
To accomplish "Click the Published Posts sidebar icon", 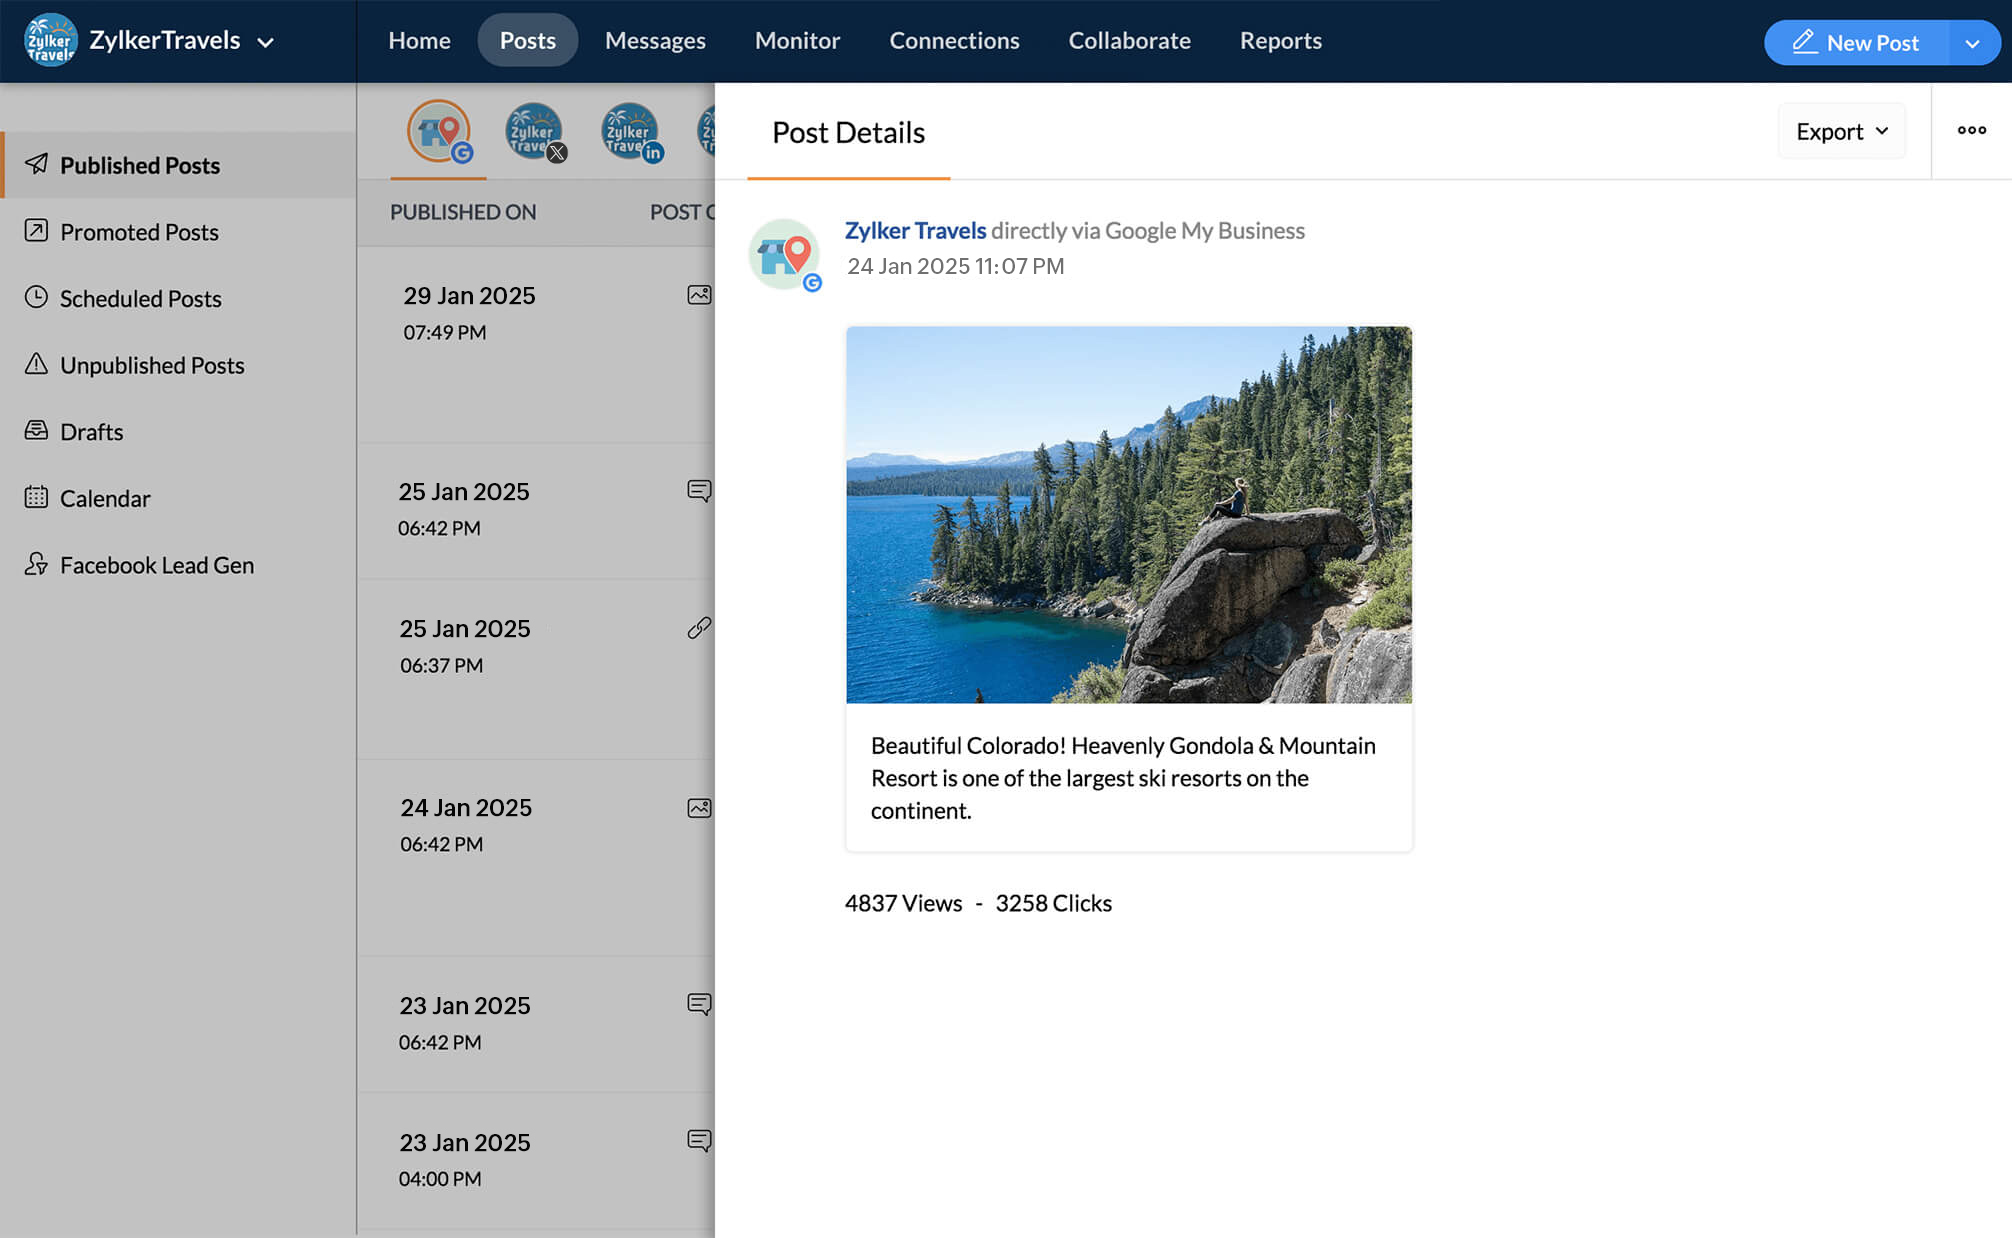I will click(x=36, y=162).
